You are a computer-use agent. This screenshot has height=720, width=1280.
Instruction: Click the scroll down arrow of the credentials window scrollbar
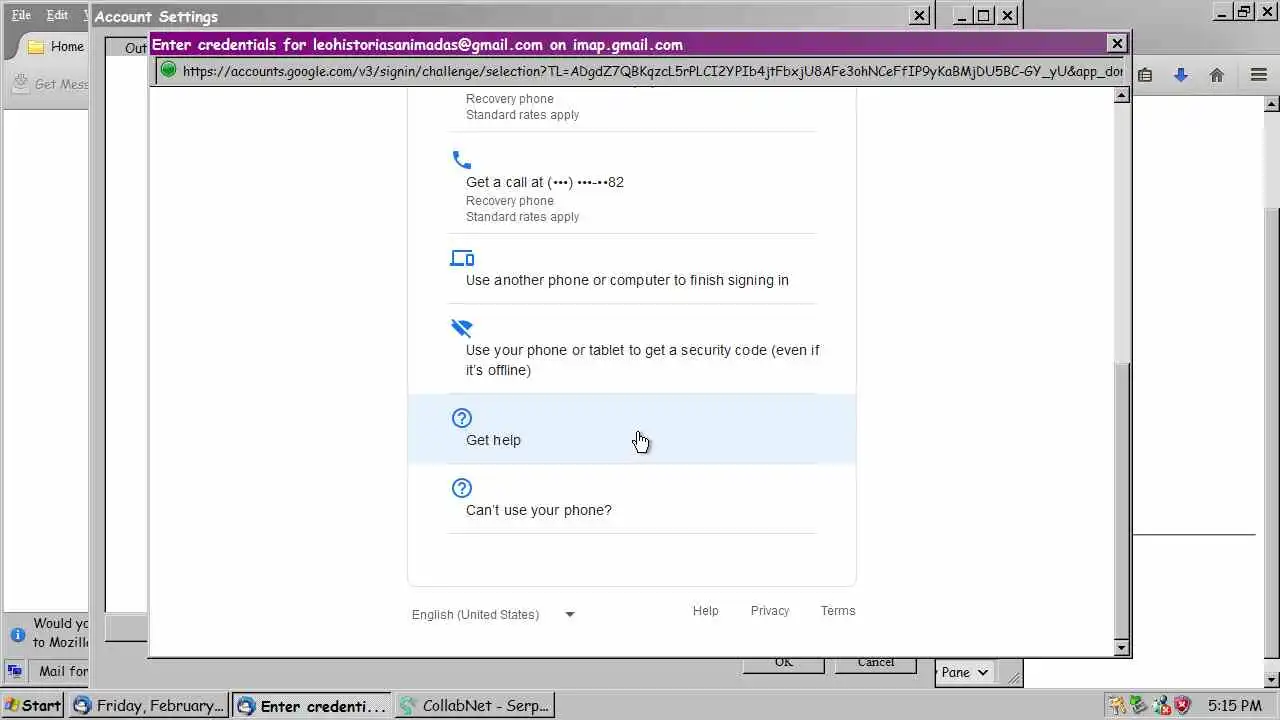coord(1122,648)
